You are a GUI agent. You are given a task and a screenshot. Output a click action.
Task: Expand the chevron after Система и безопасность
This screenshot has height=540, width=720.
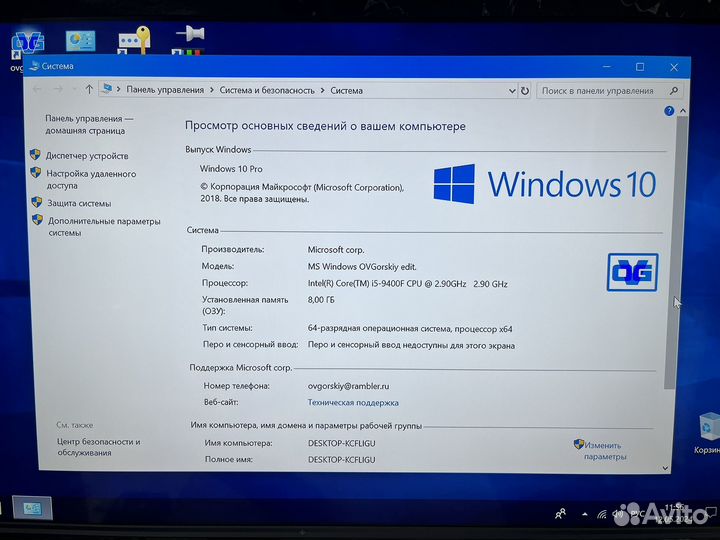323,90
